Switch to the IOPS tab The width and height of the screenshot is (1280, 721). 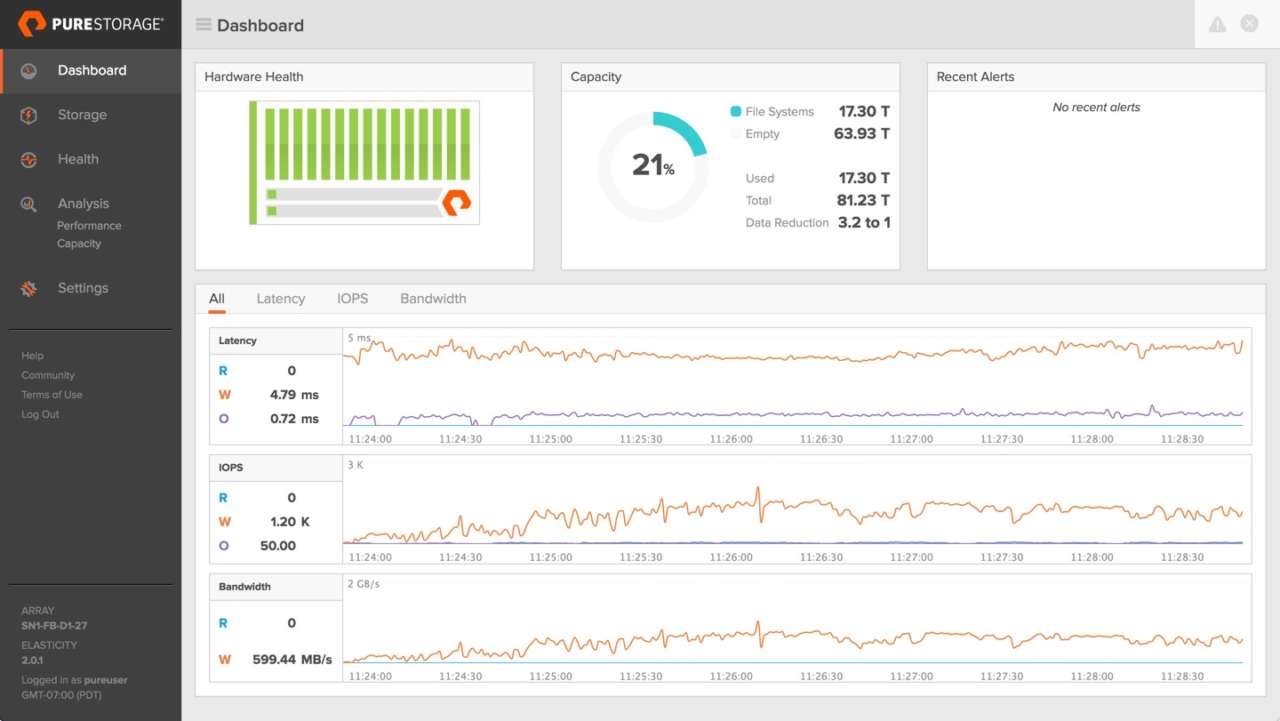352,298
